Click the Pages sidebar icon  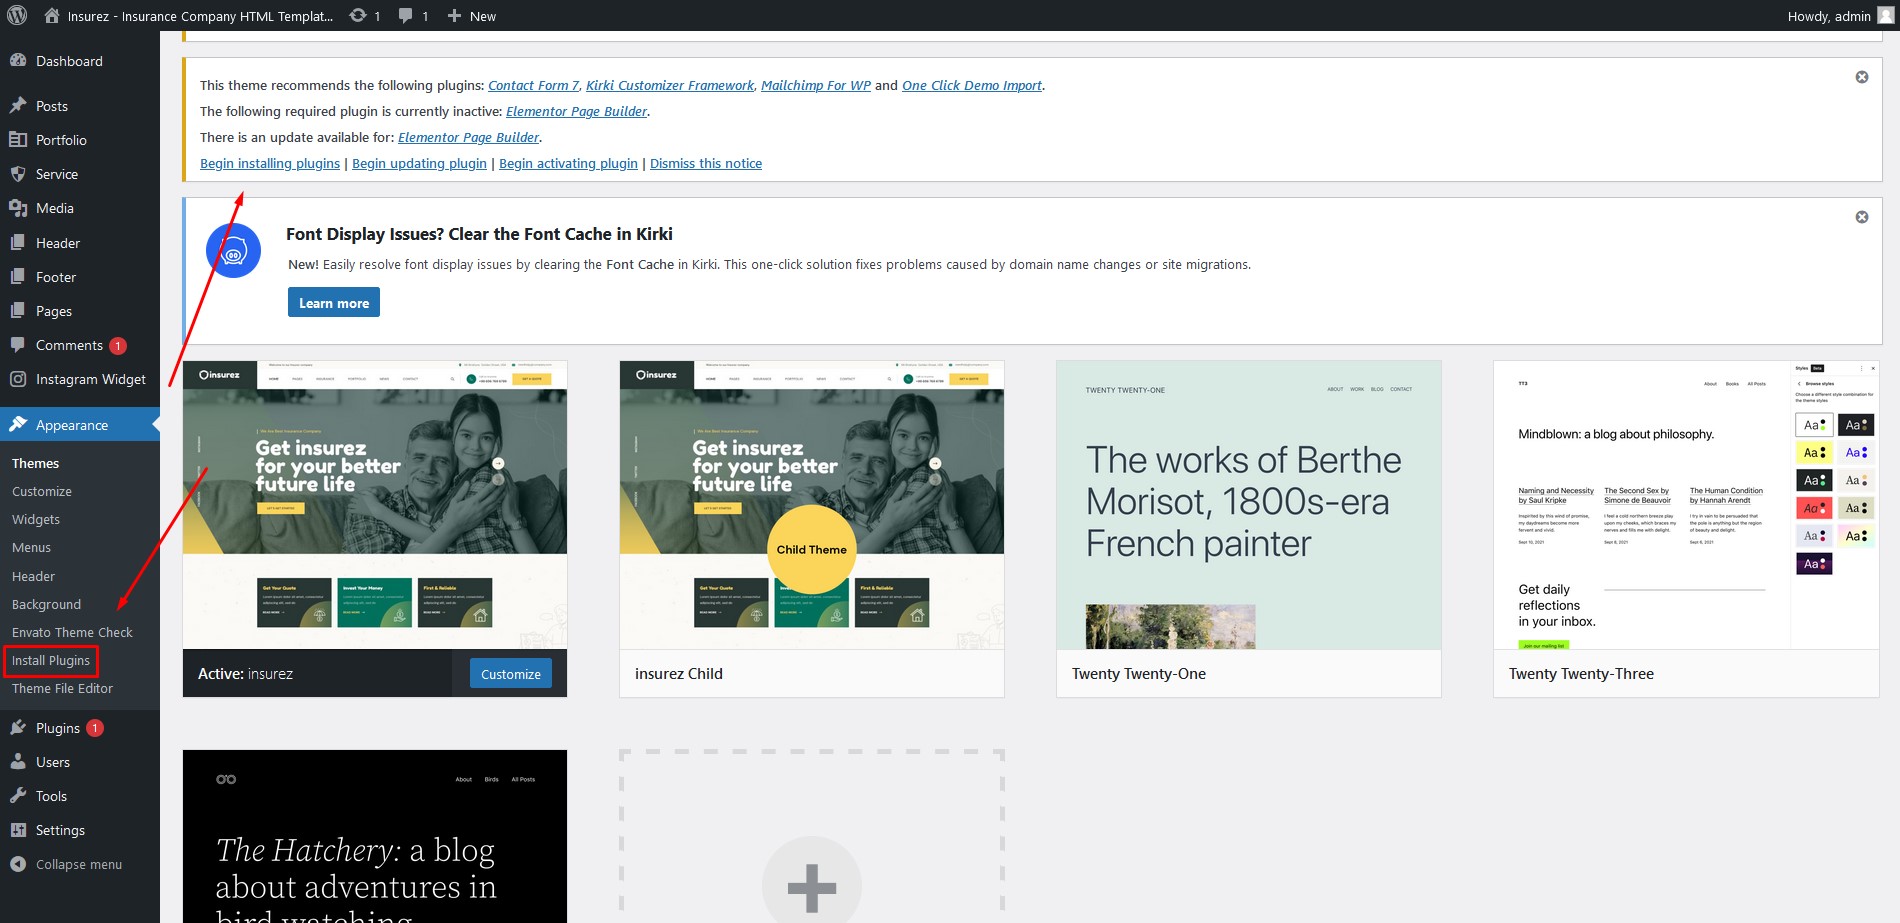(x=18, y=311)
